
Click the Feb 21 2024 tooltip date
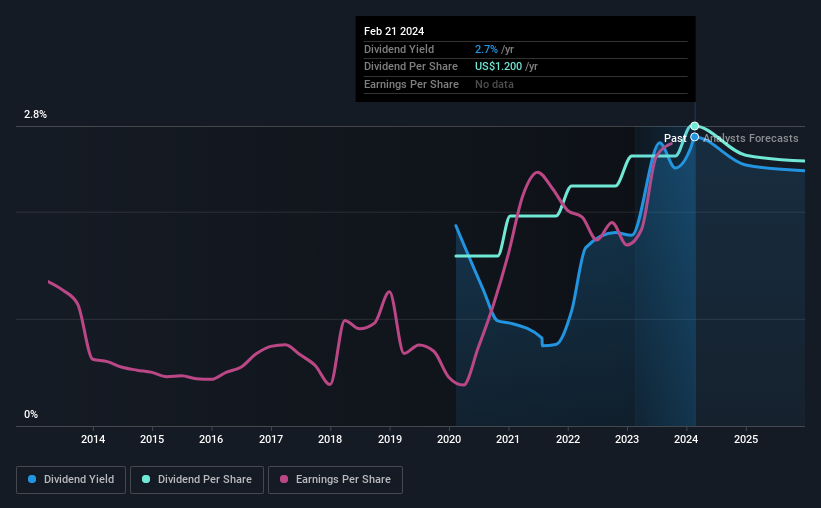coord(394,31)
